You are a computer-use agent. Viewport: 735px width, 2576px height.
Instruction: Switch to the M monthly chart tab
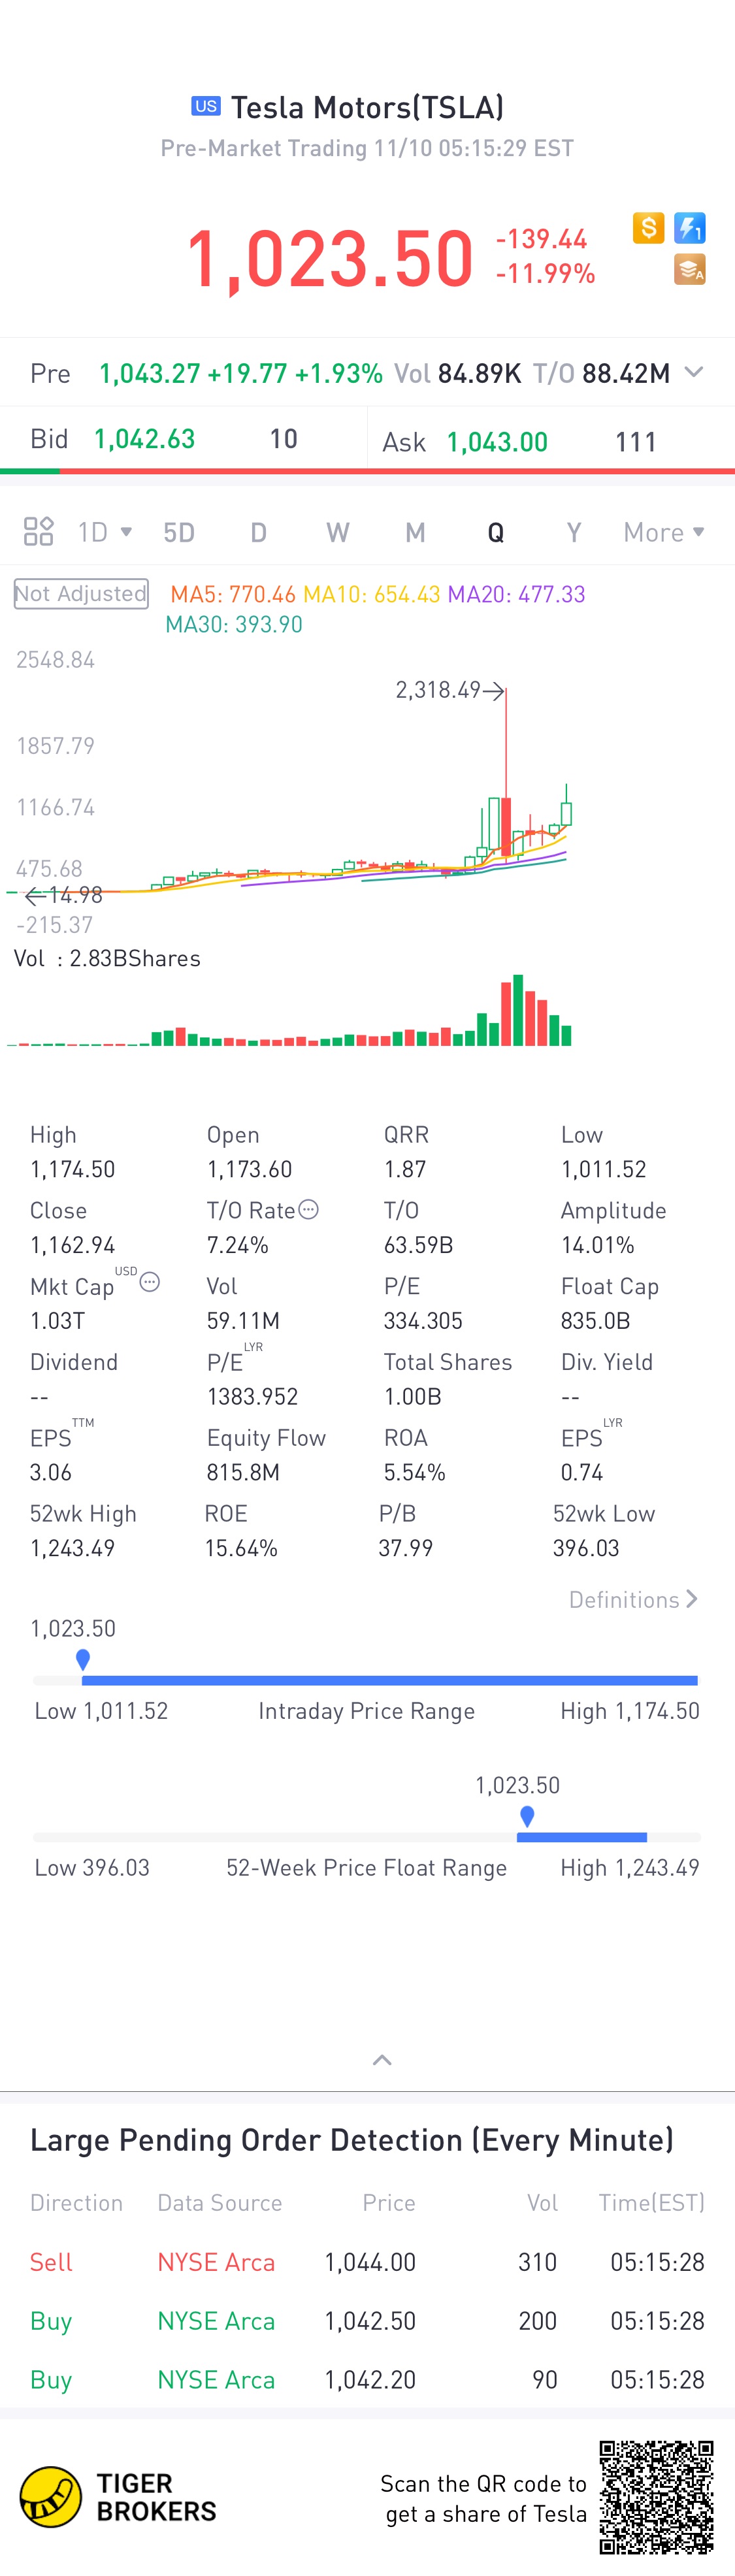(x=415, y=532)
